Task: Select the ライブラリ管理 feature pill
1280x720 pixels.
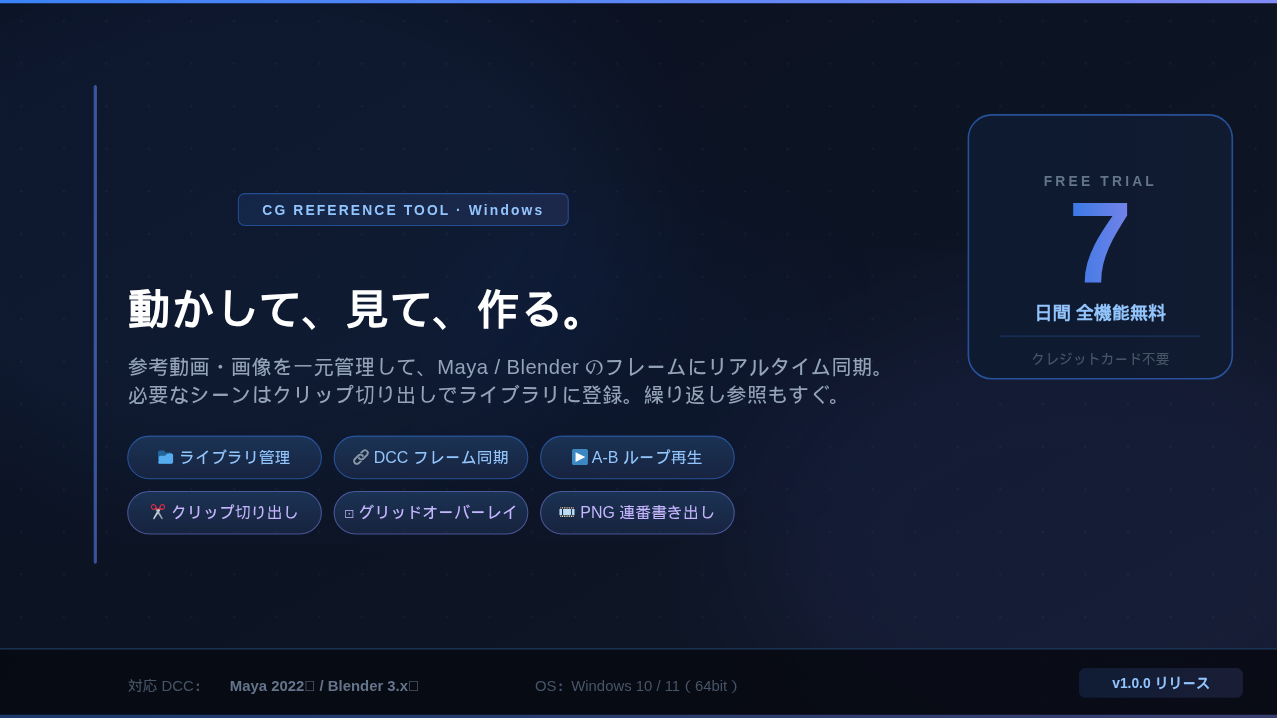Action: click(225, 457)
